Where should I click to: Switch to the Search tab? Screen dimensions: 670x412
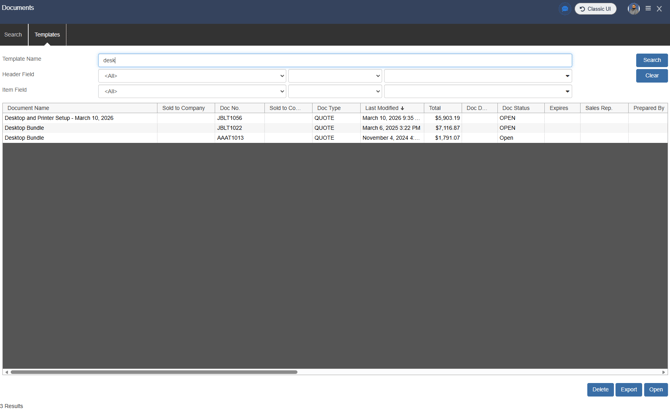coord(13,35)
